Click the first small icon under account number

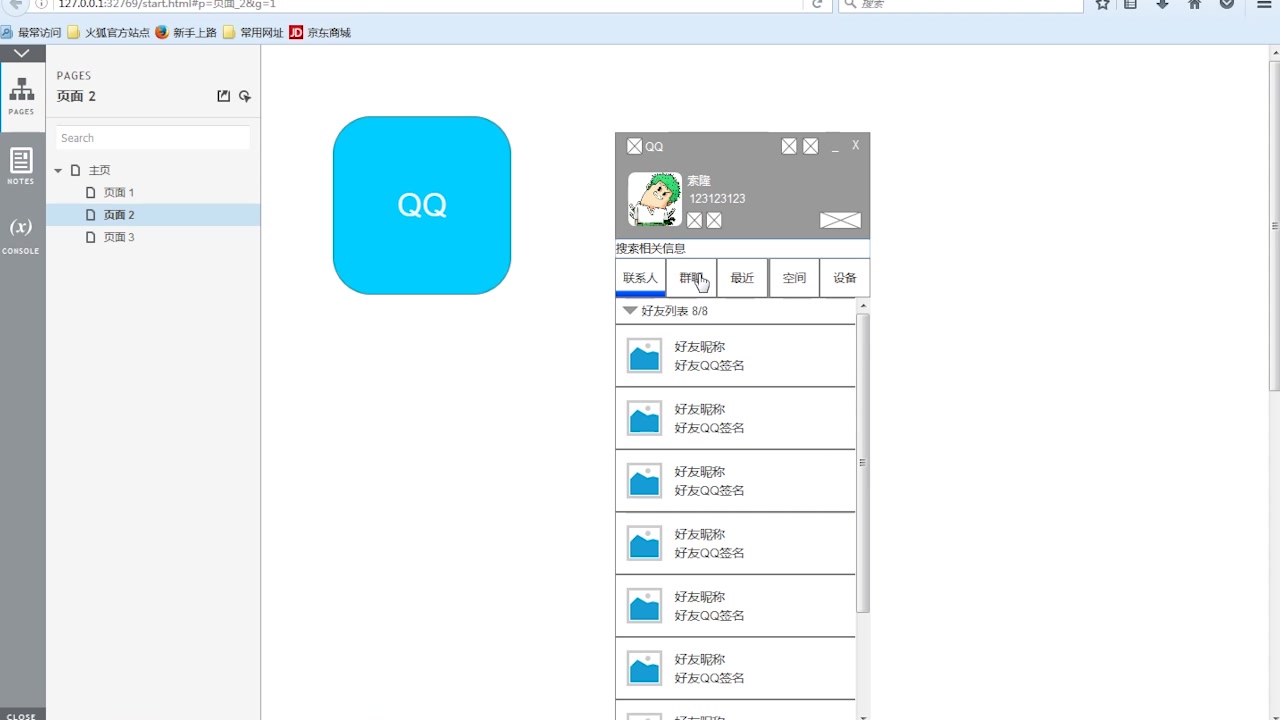695,220
